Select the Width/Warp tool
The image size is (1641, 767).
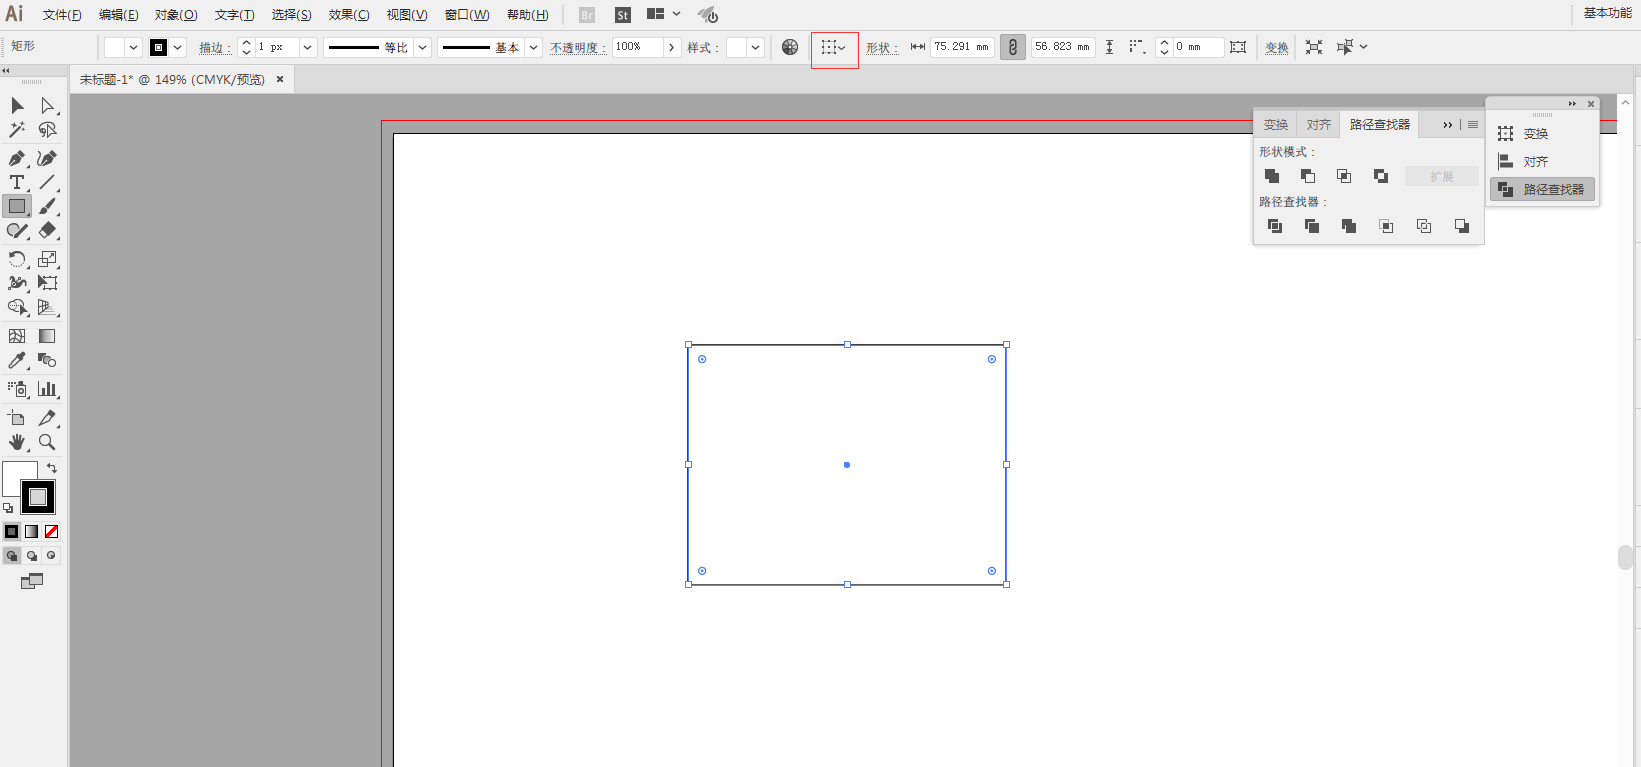point(17,283)
